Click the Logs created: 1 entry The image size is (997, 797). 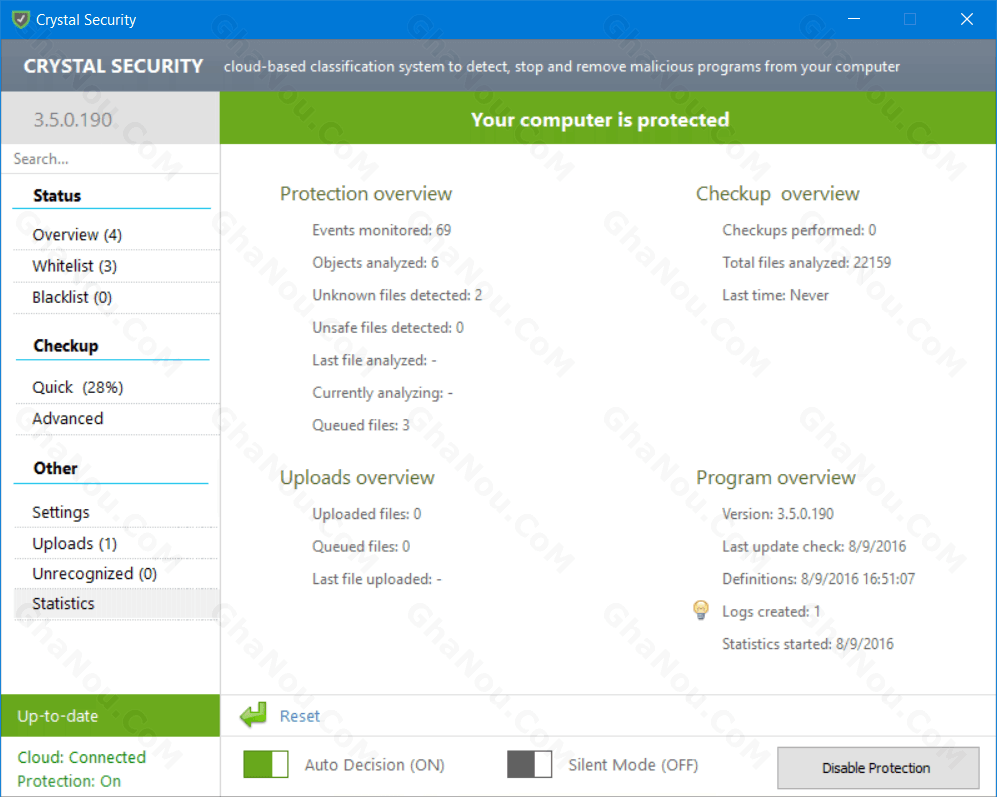(771, 611)
